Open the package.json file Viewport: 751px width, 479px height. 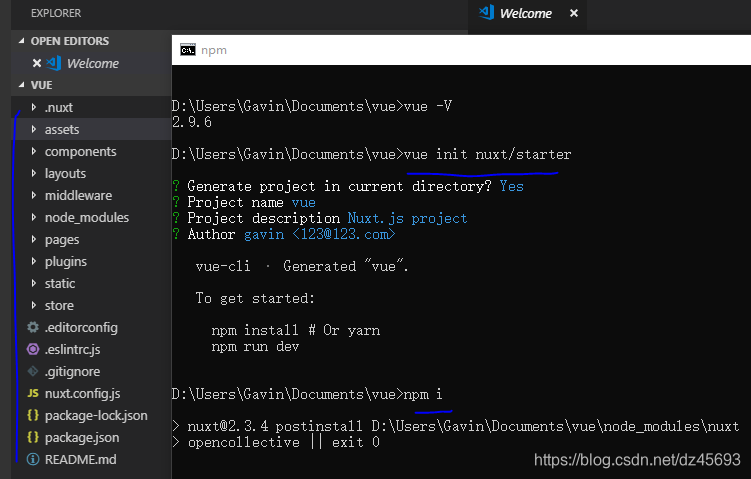(91, 438)
